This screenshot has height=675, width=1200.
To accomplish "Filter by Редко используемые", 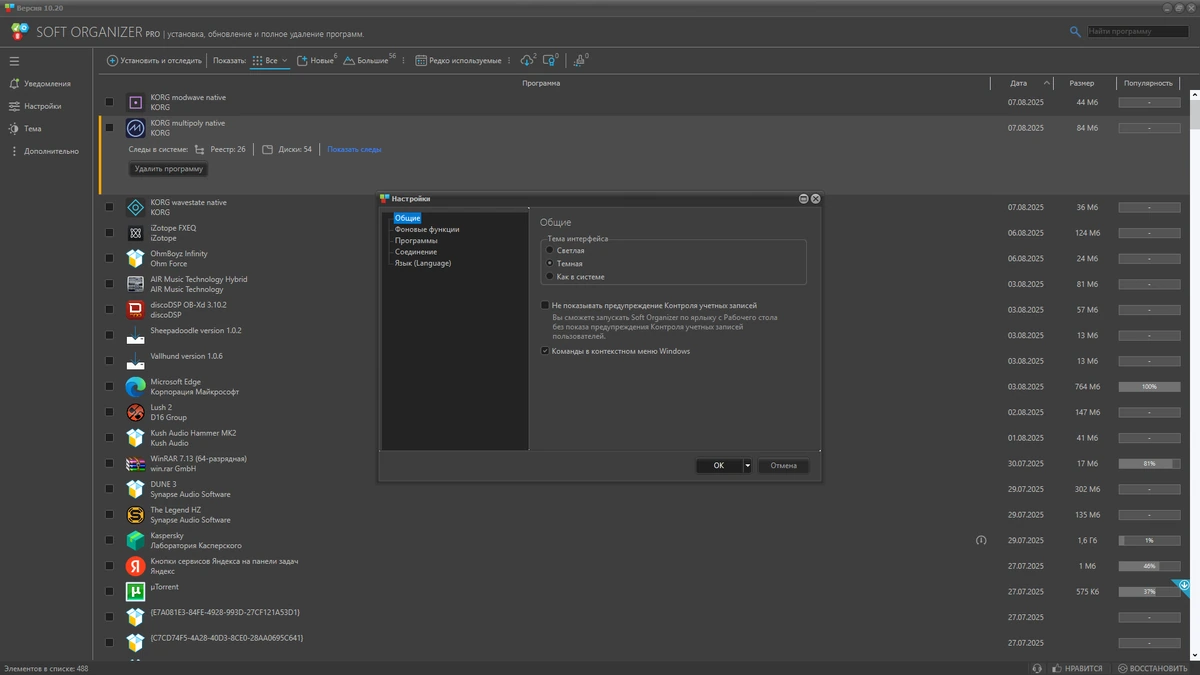I will tap(459, 61).
